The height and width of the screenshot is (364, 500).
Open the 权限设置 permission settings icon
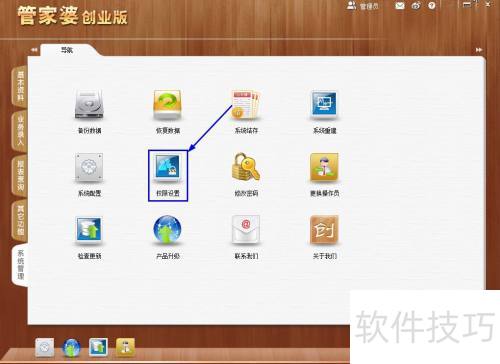pyautogui.click(x=168, y=168)
